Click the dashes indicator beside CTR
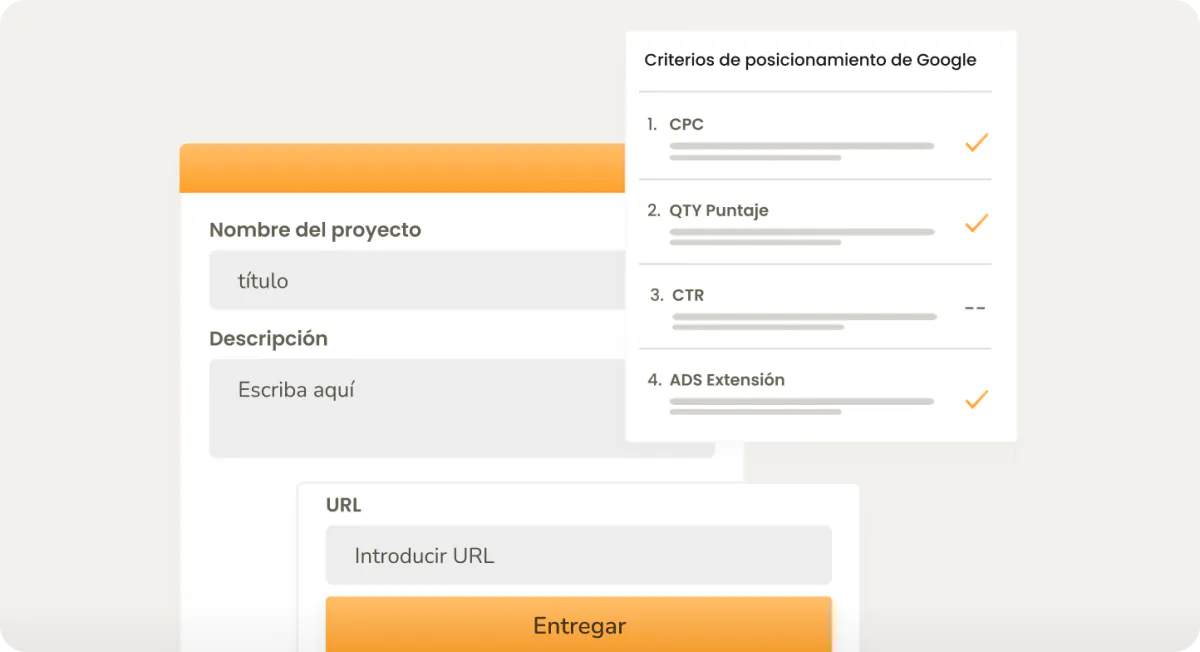Screen dimensions: 1200x652 pos(975,308)
